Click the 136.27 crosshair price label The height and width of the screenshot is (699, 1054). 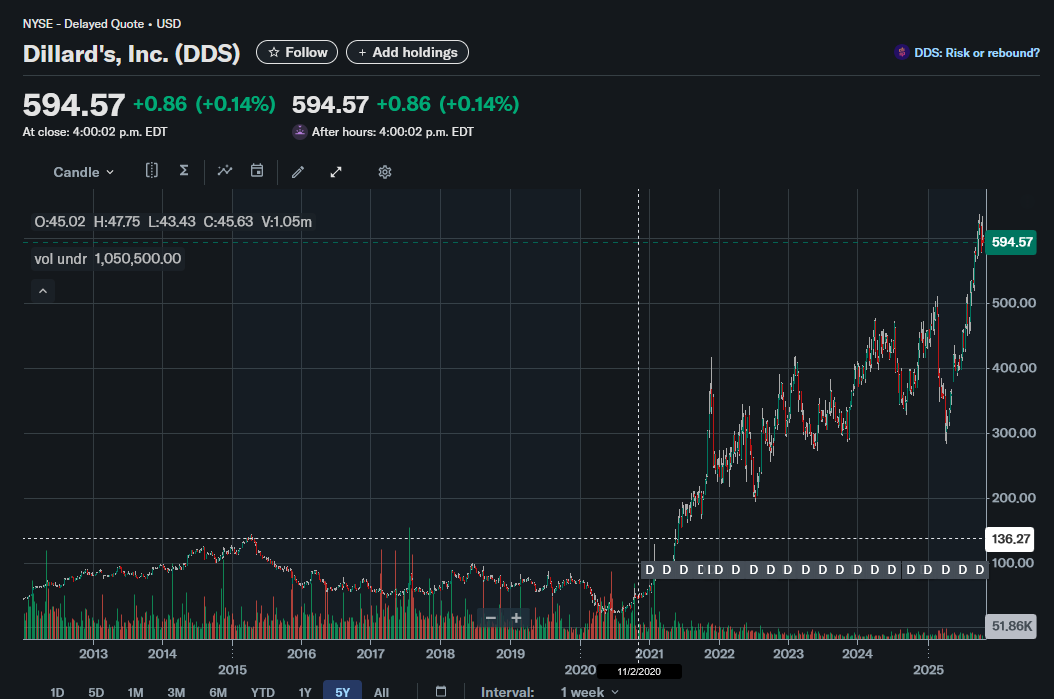(1010, 539)
